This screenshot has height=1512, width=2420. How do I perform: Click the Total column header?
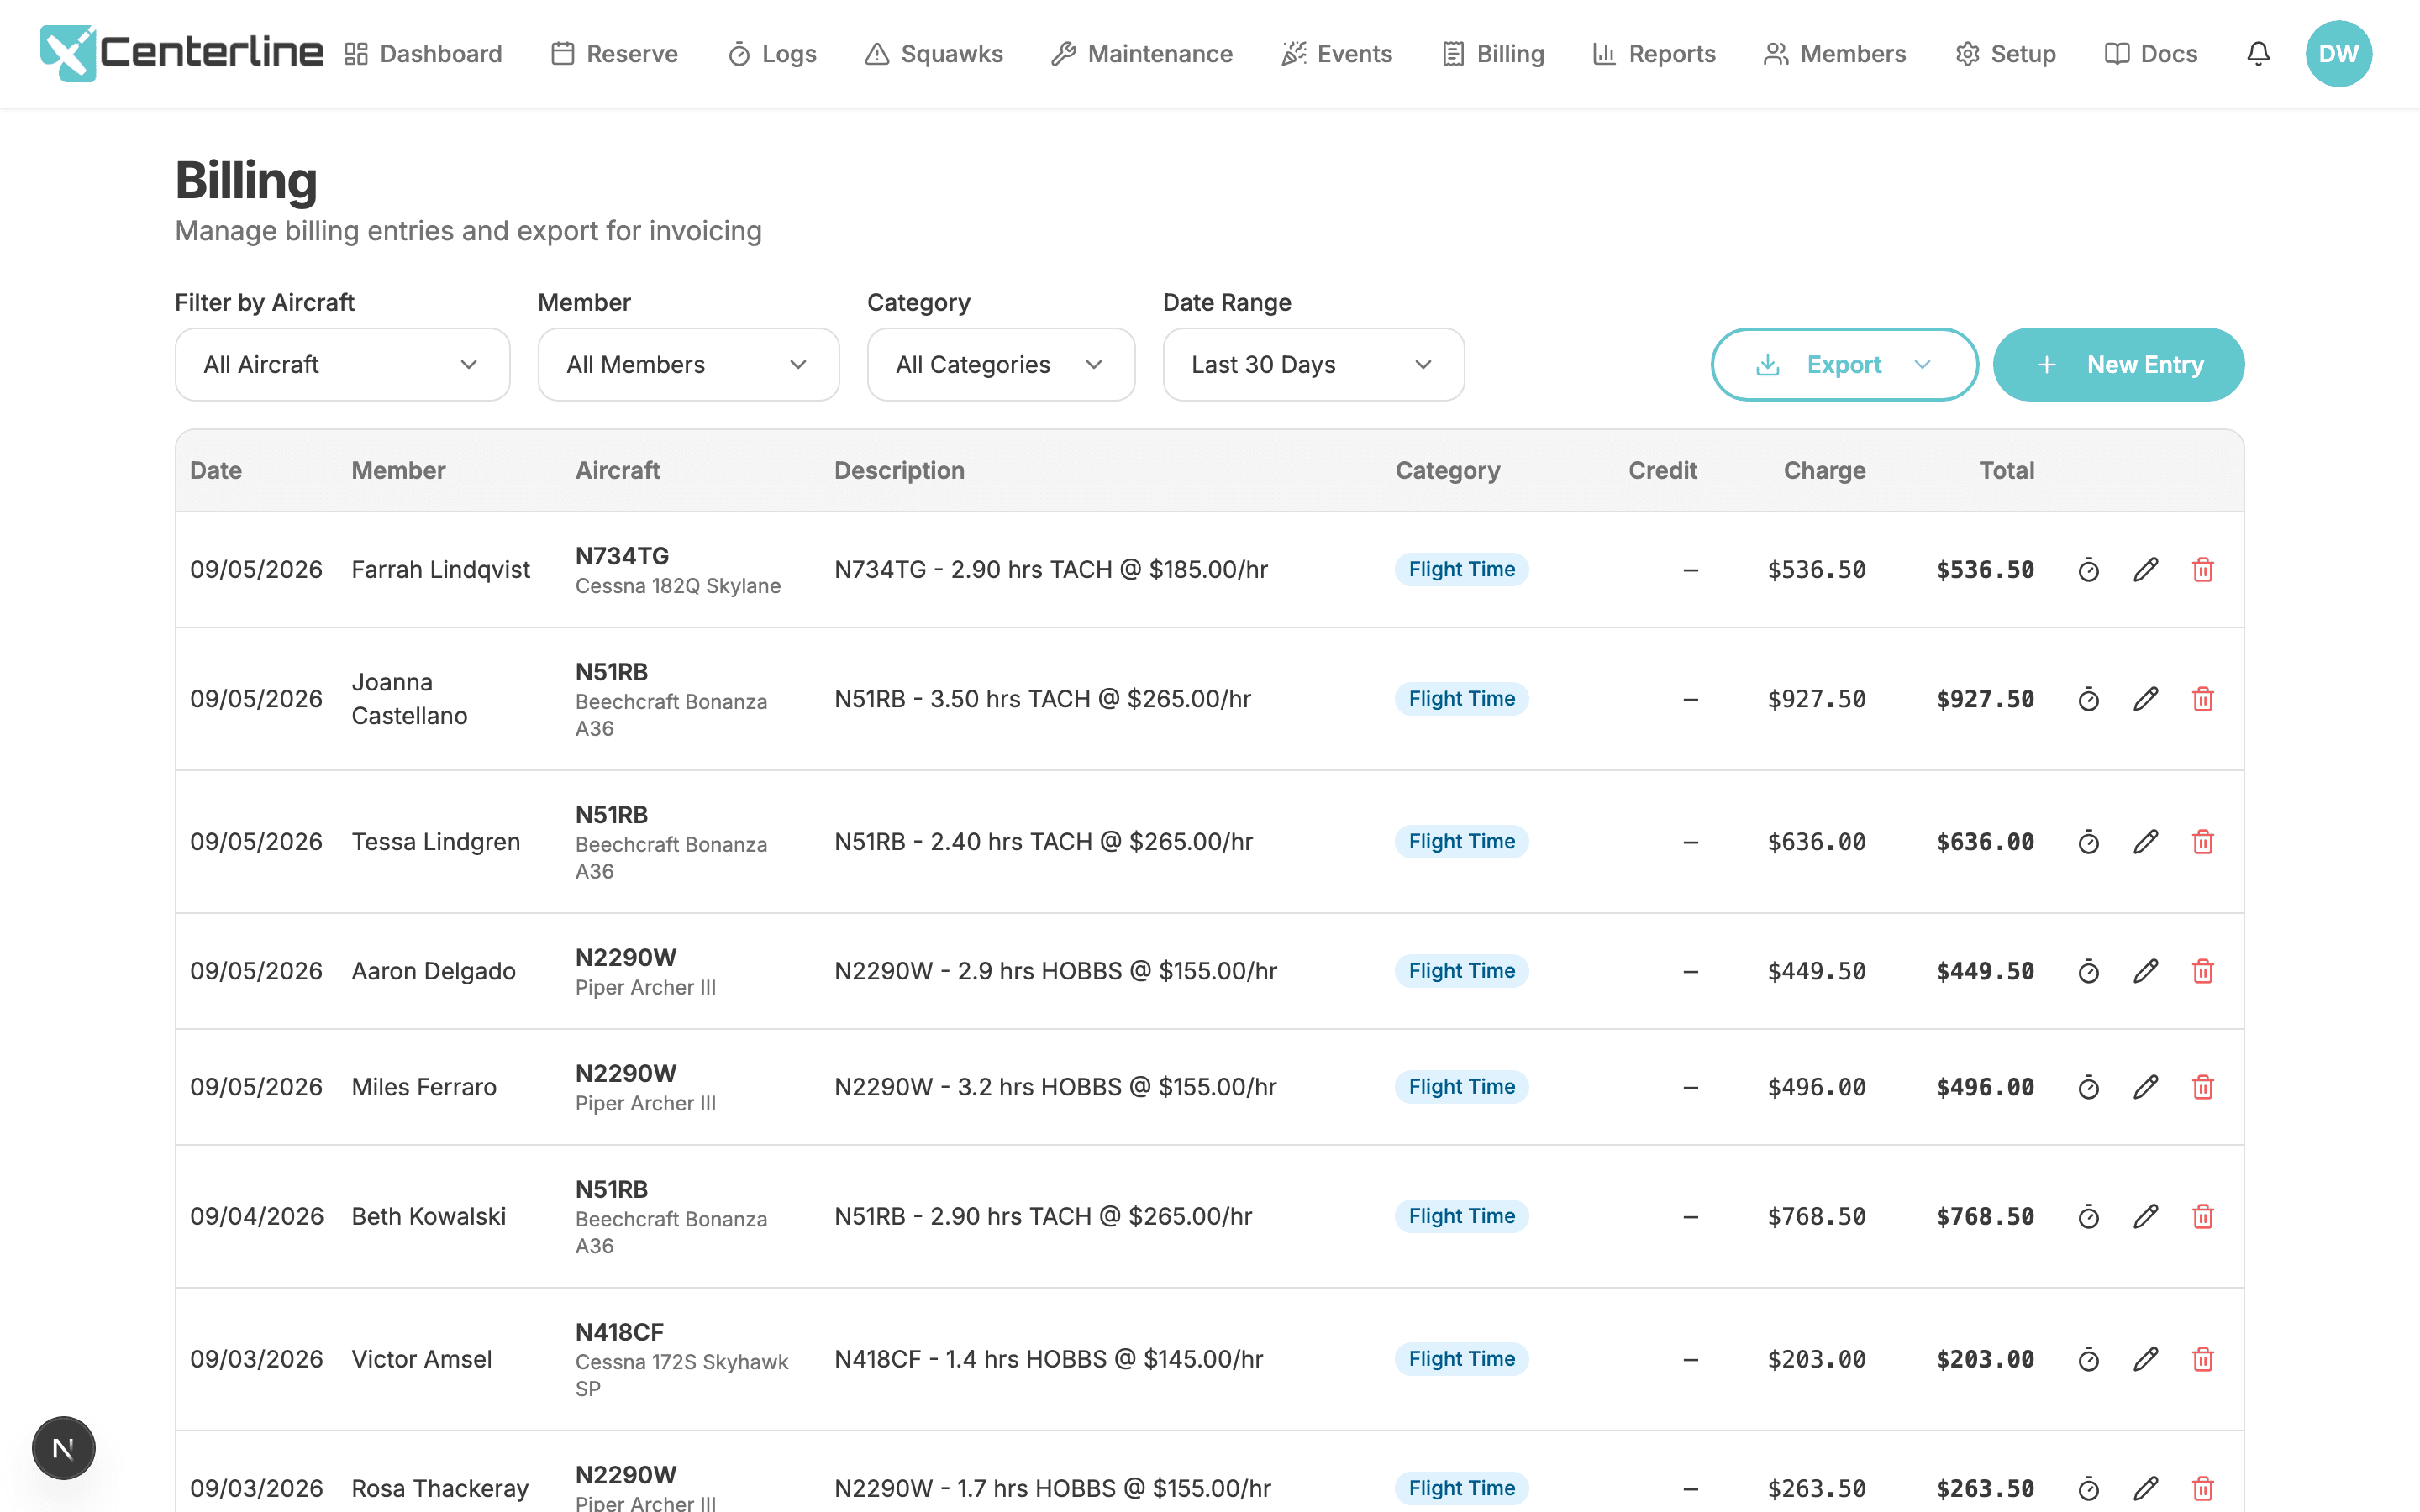[2006, 470]
